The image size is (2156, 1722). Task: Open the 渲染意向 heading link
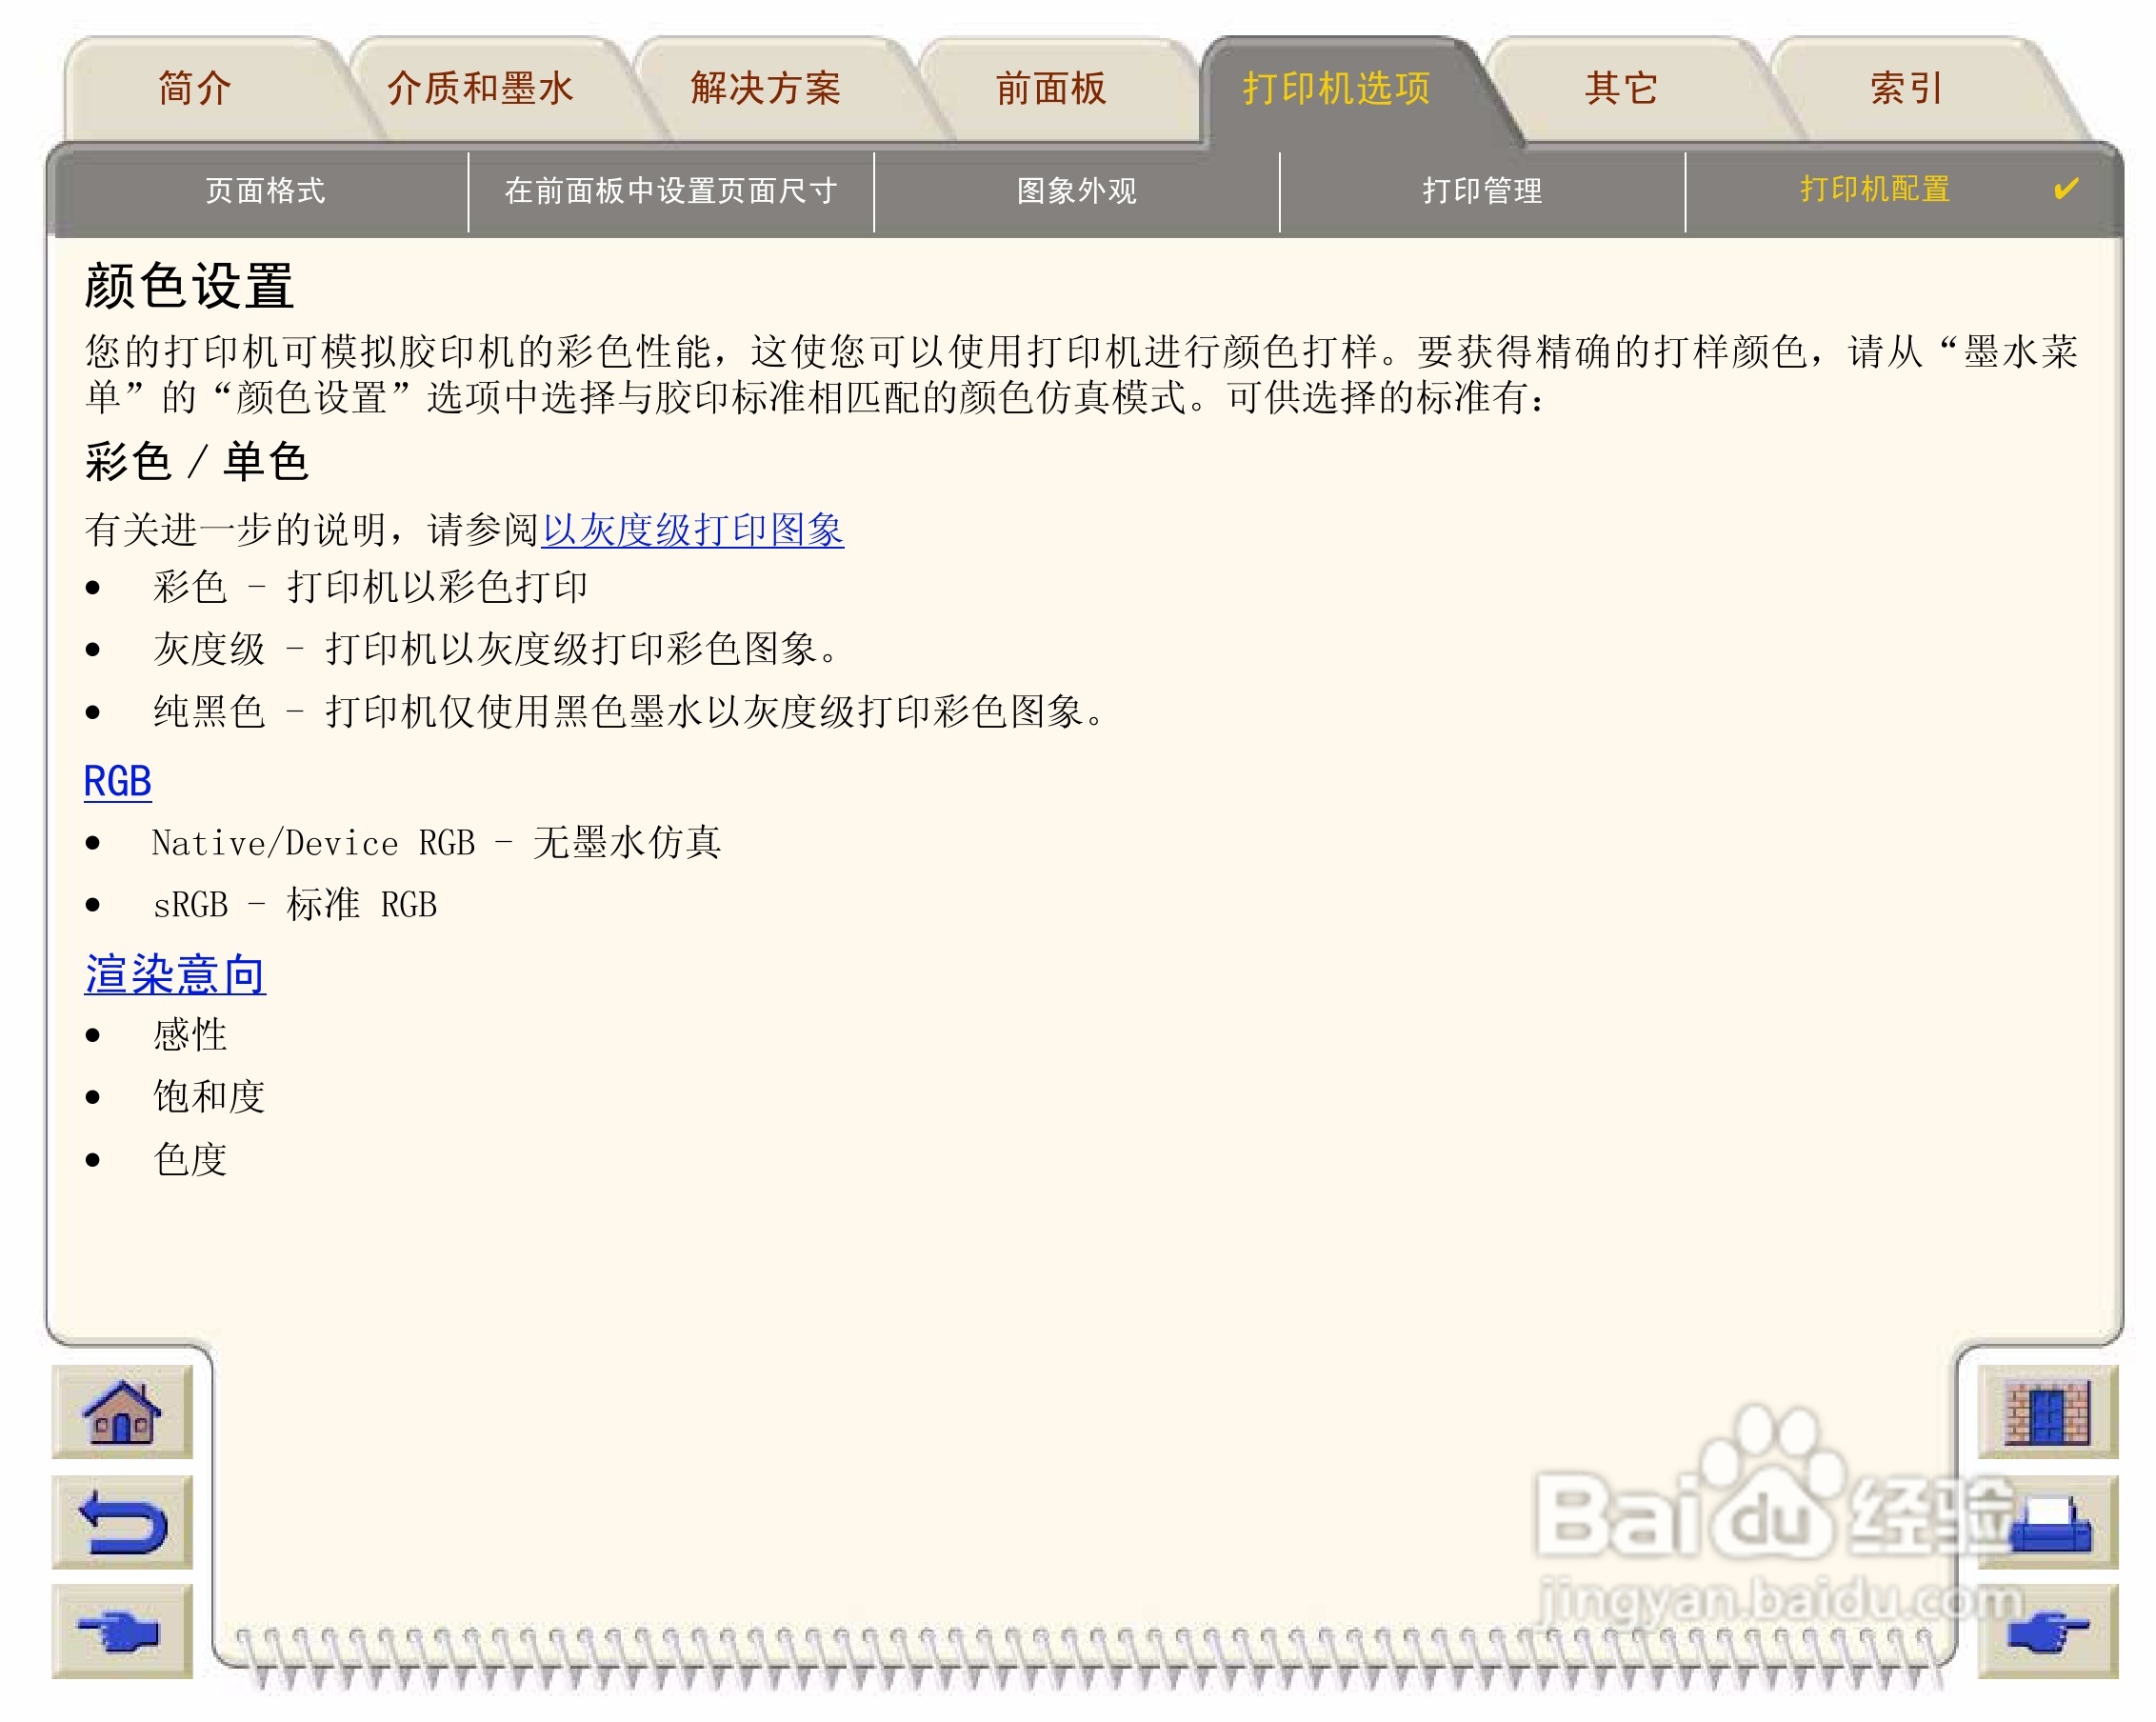tap(175, 974)
